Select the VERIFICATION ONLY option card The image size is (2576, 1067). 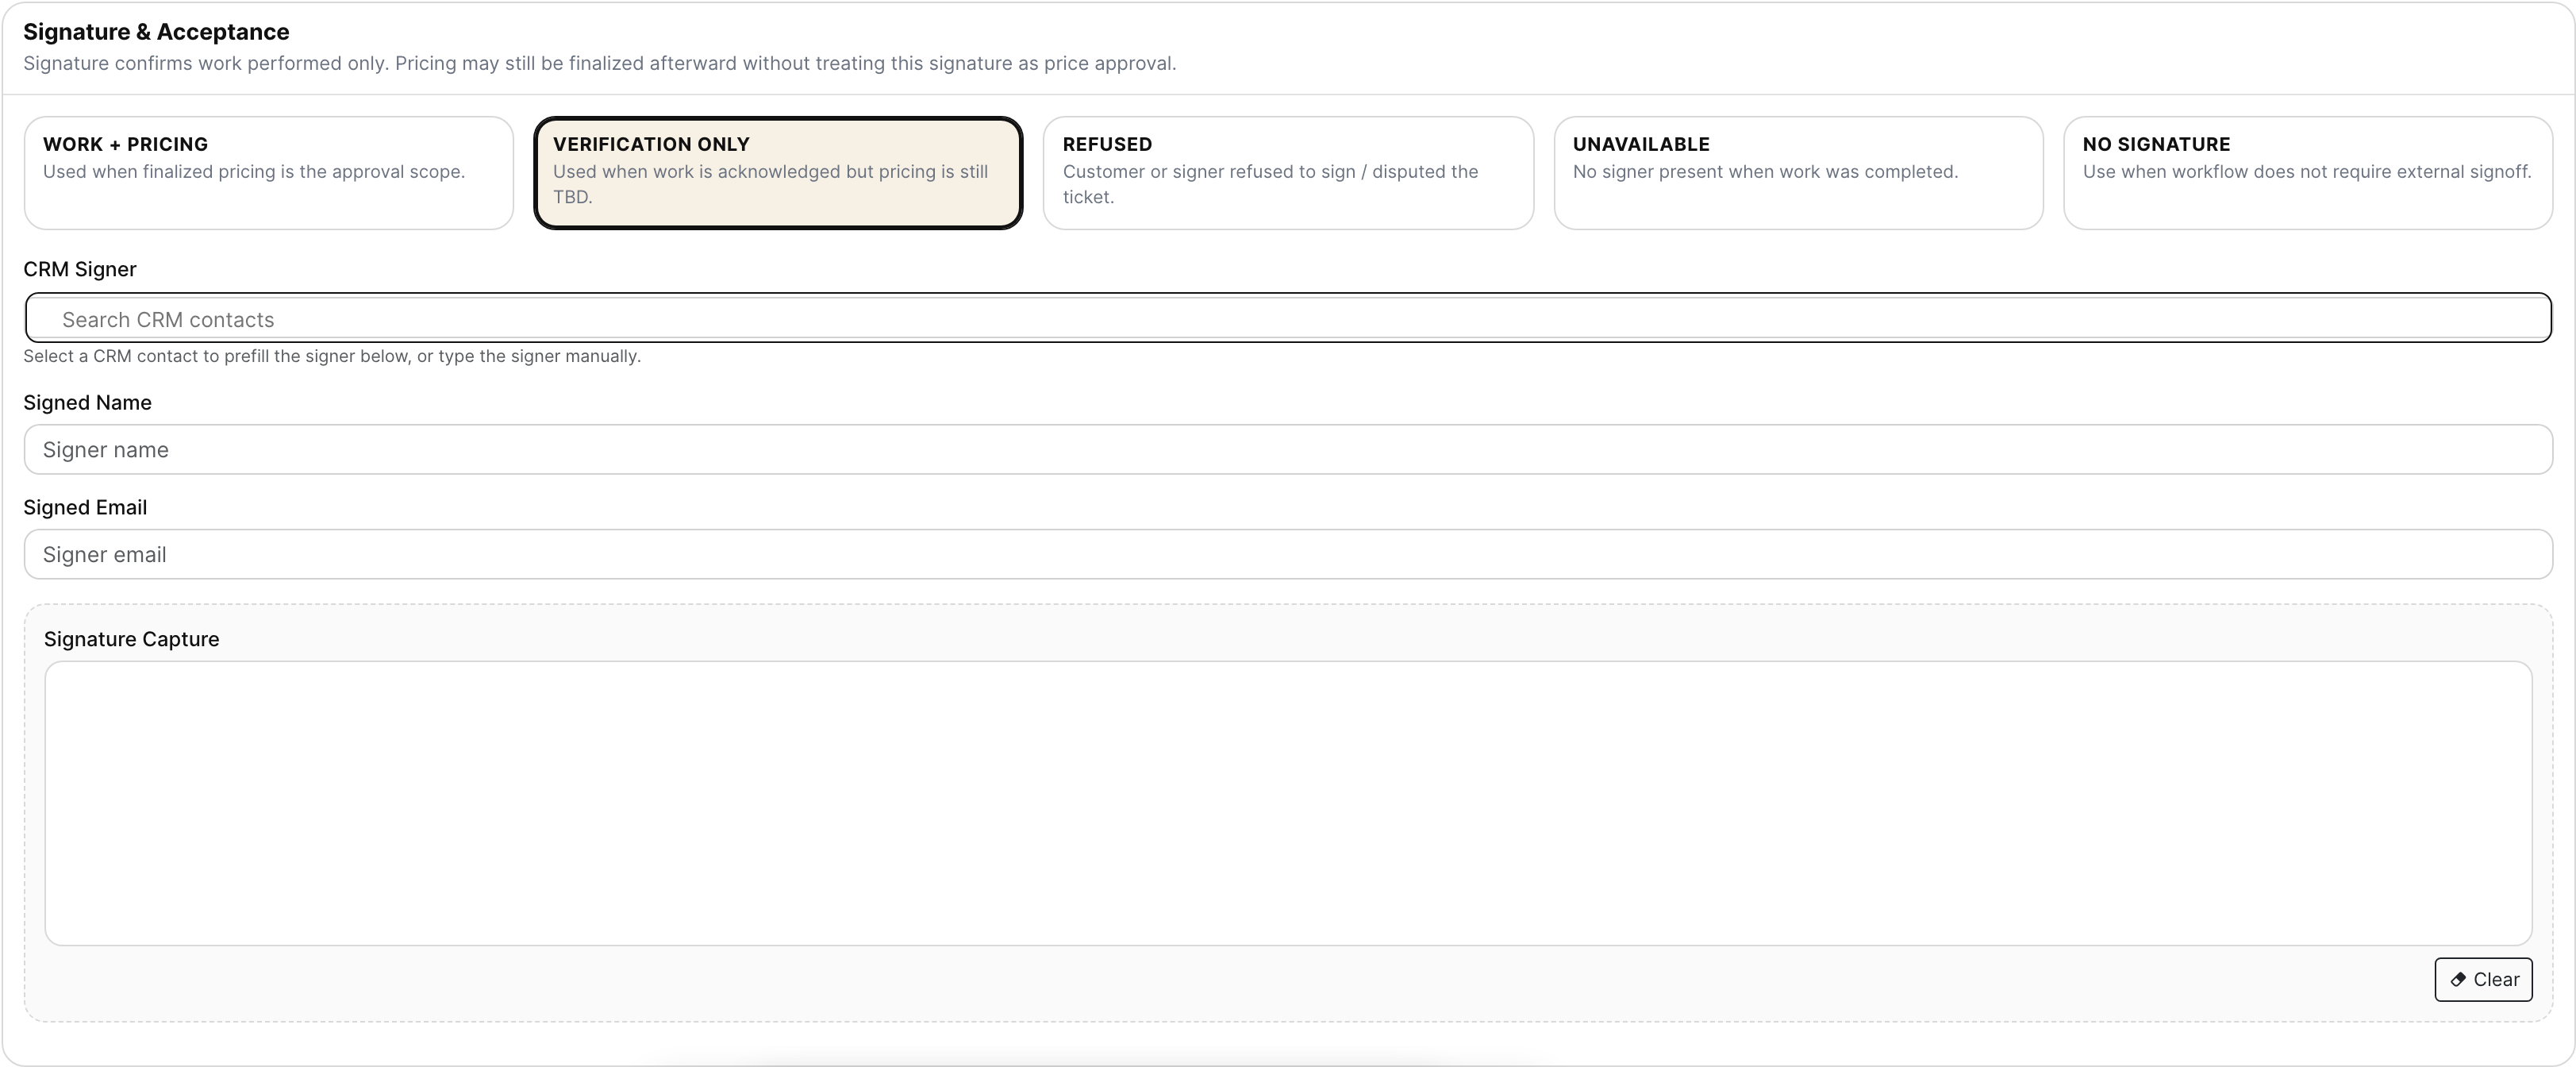(x=778, y=173)
